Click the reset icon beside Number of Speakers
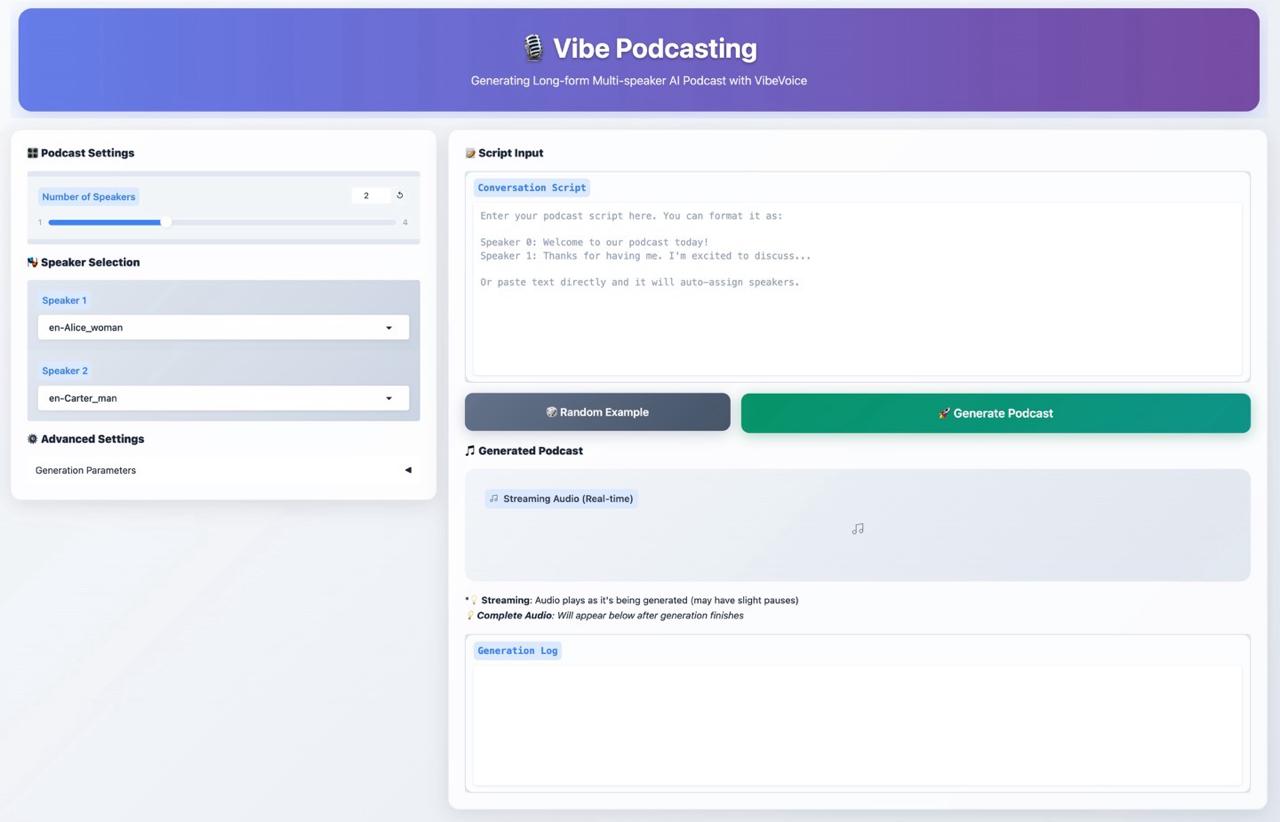 (x=400, y=196)
